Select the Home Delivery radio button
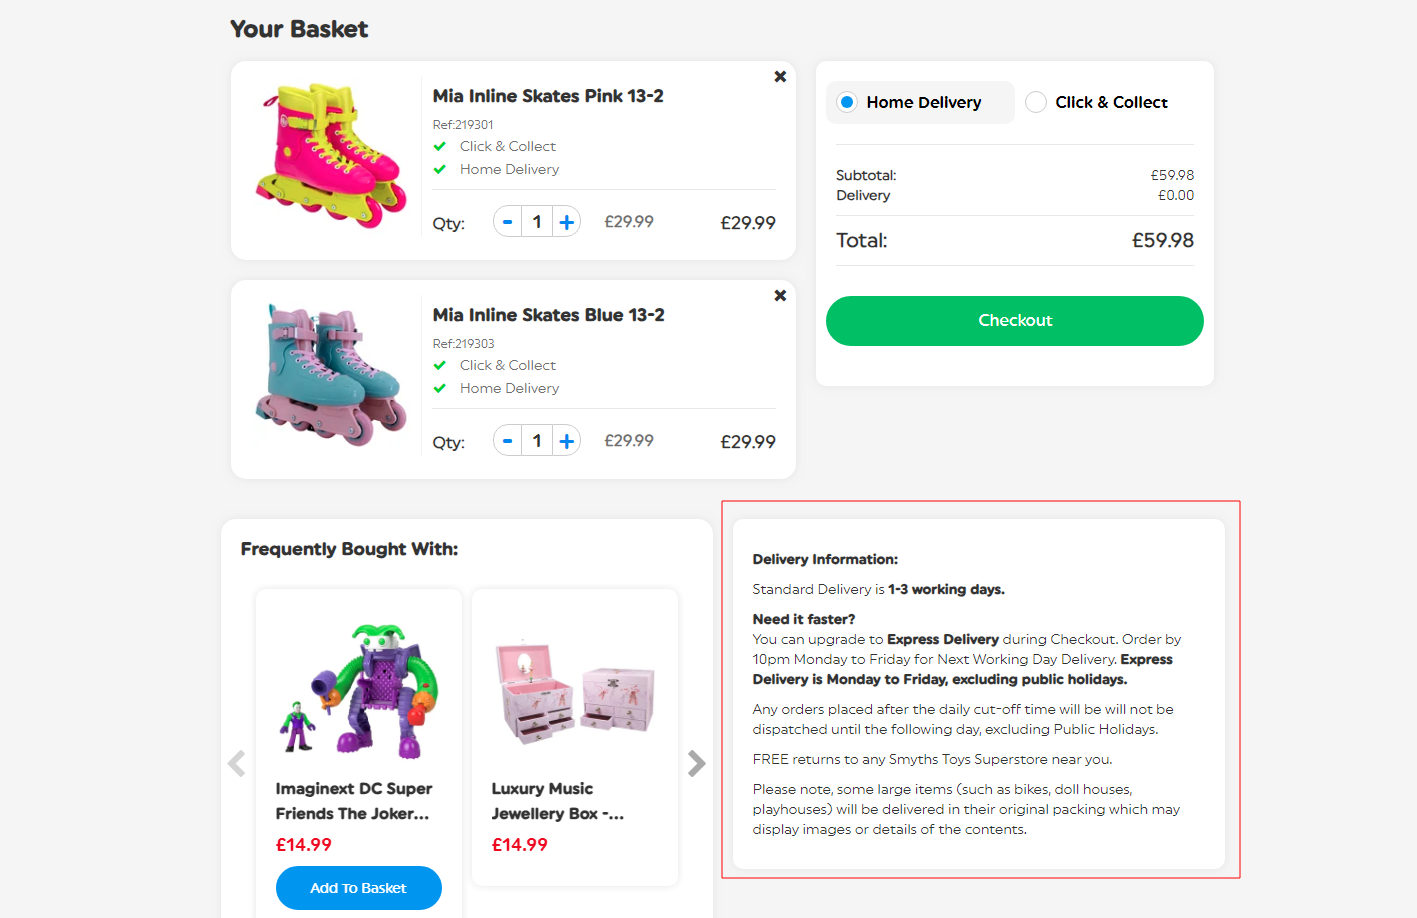Screen dimensions: 1417x918 point(848,102)
